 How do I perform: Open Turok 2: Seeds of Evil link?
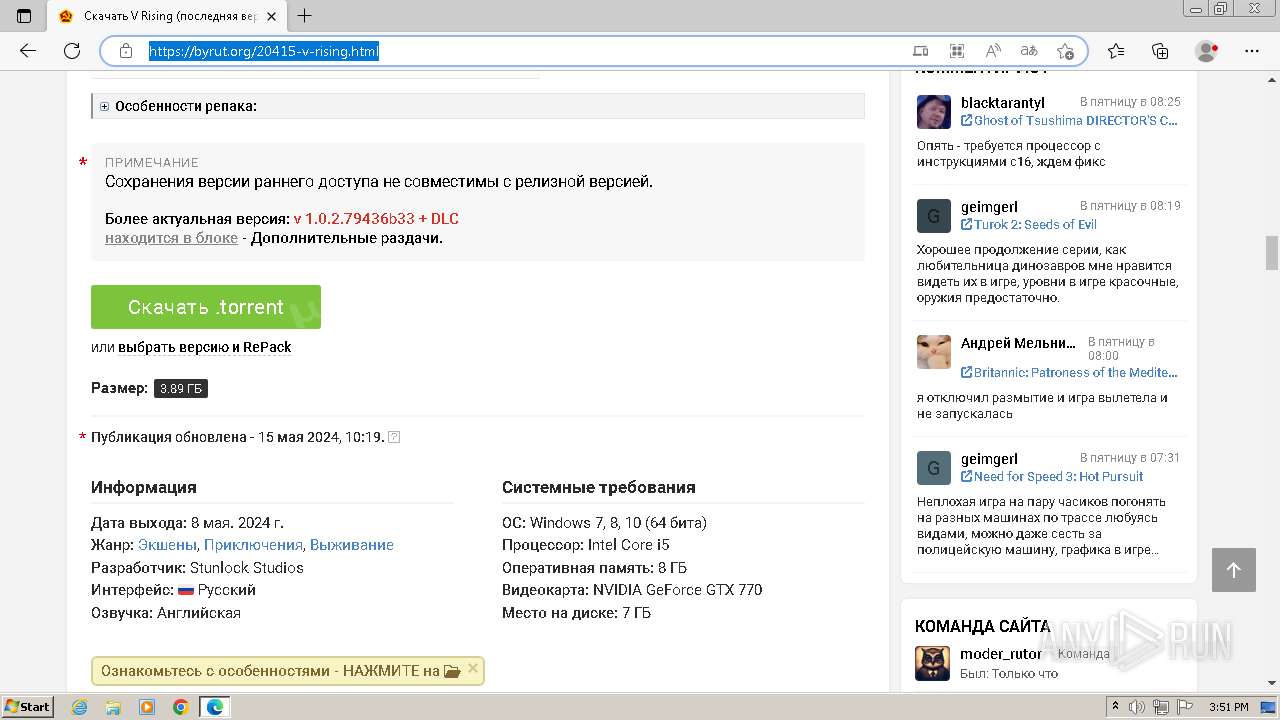[1029, 224]
